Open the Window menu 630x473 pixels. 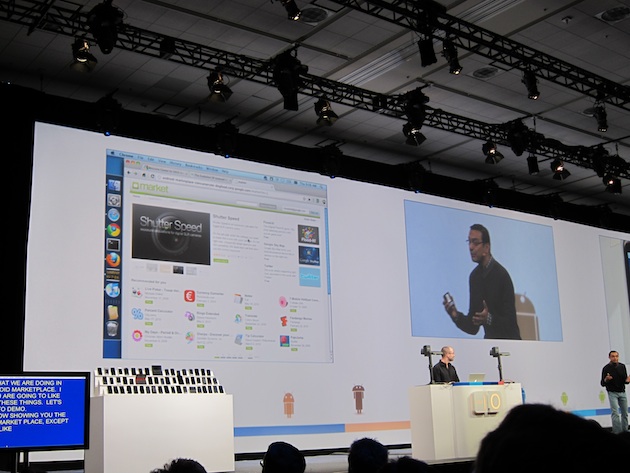[212, 169]
